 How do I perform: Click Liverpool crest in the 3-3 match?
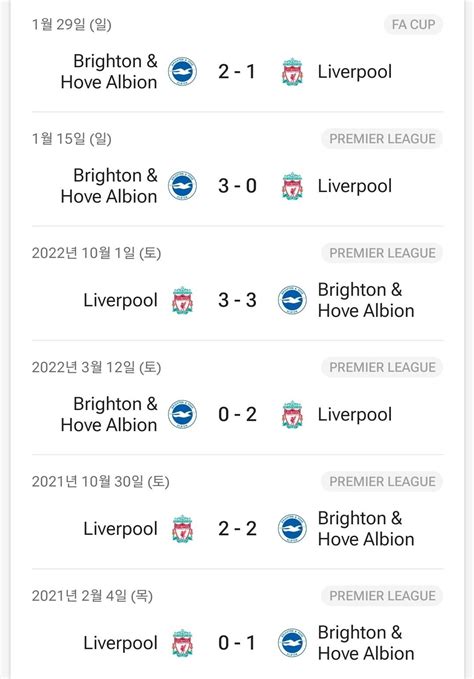coord(182,300)
